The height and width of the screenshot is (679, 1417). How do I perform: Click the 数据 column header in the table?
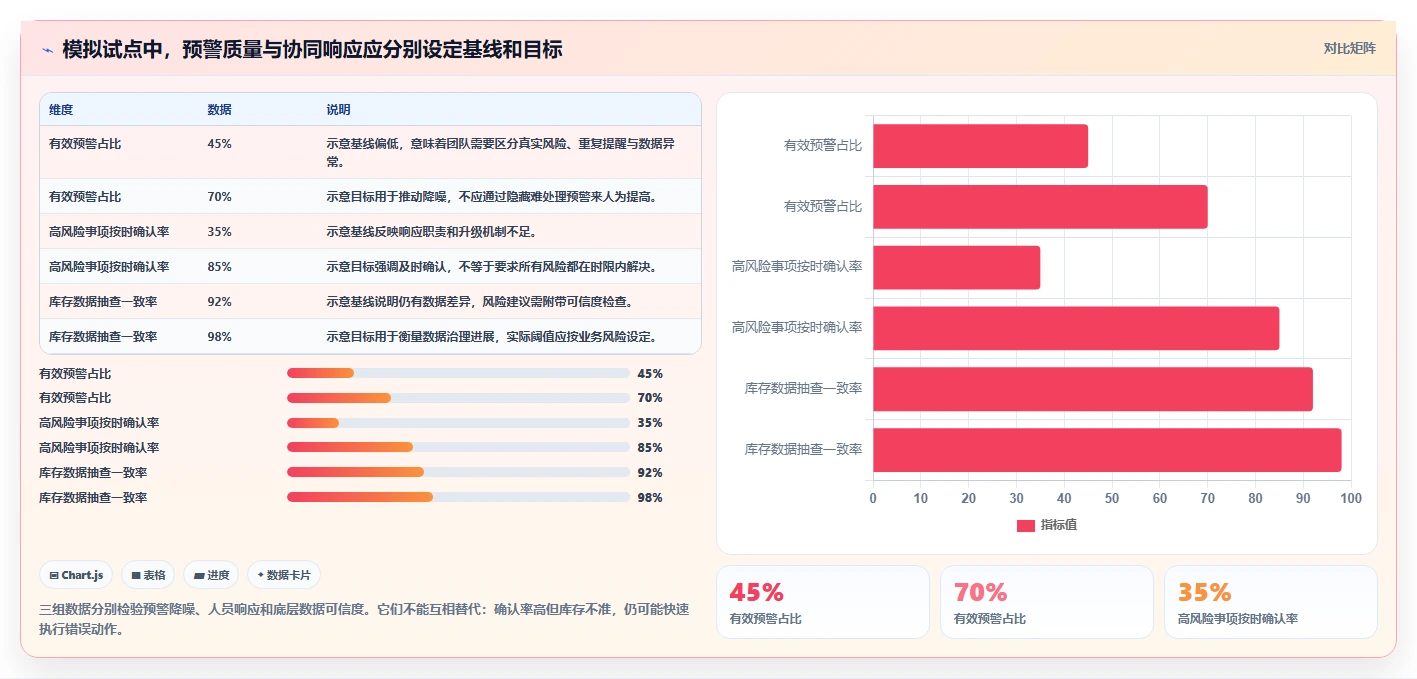[219, 109]
